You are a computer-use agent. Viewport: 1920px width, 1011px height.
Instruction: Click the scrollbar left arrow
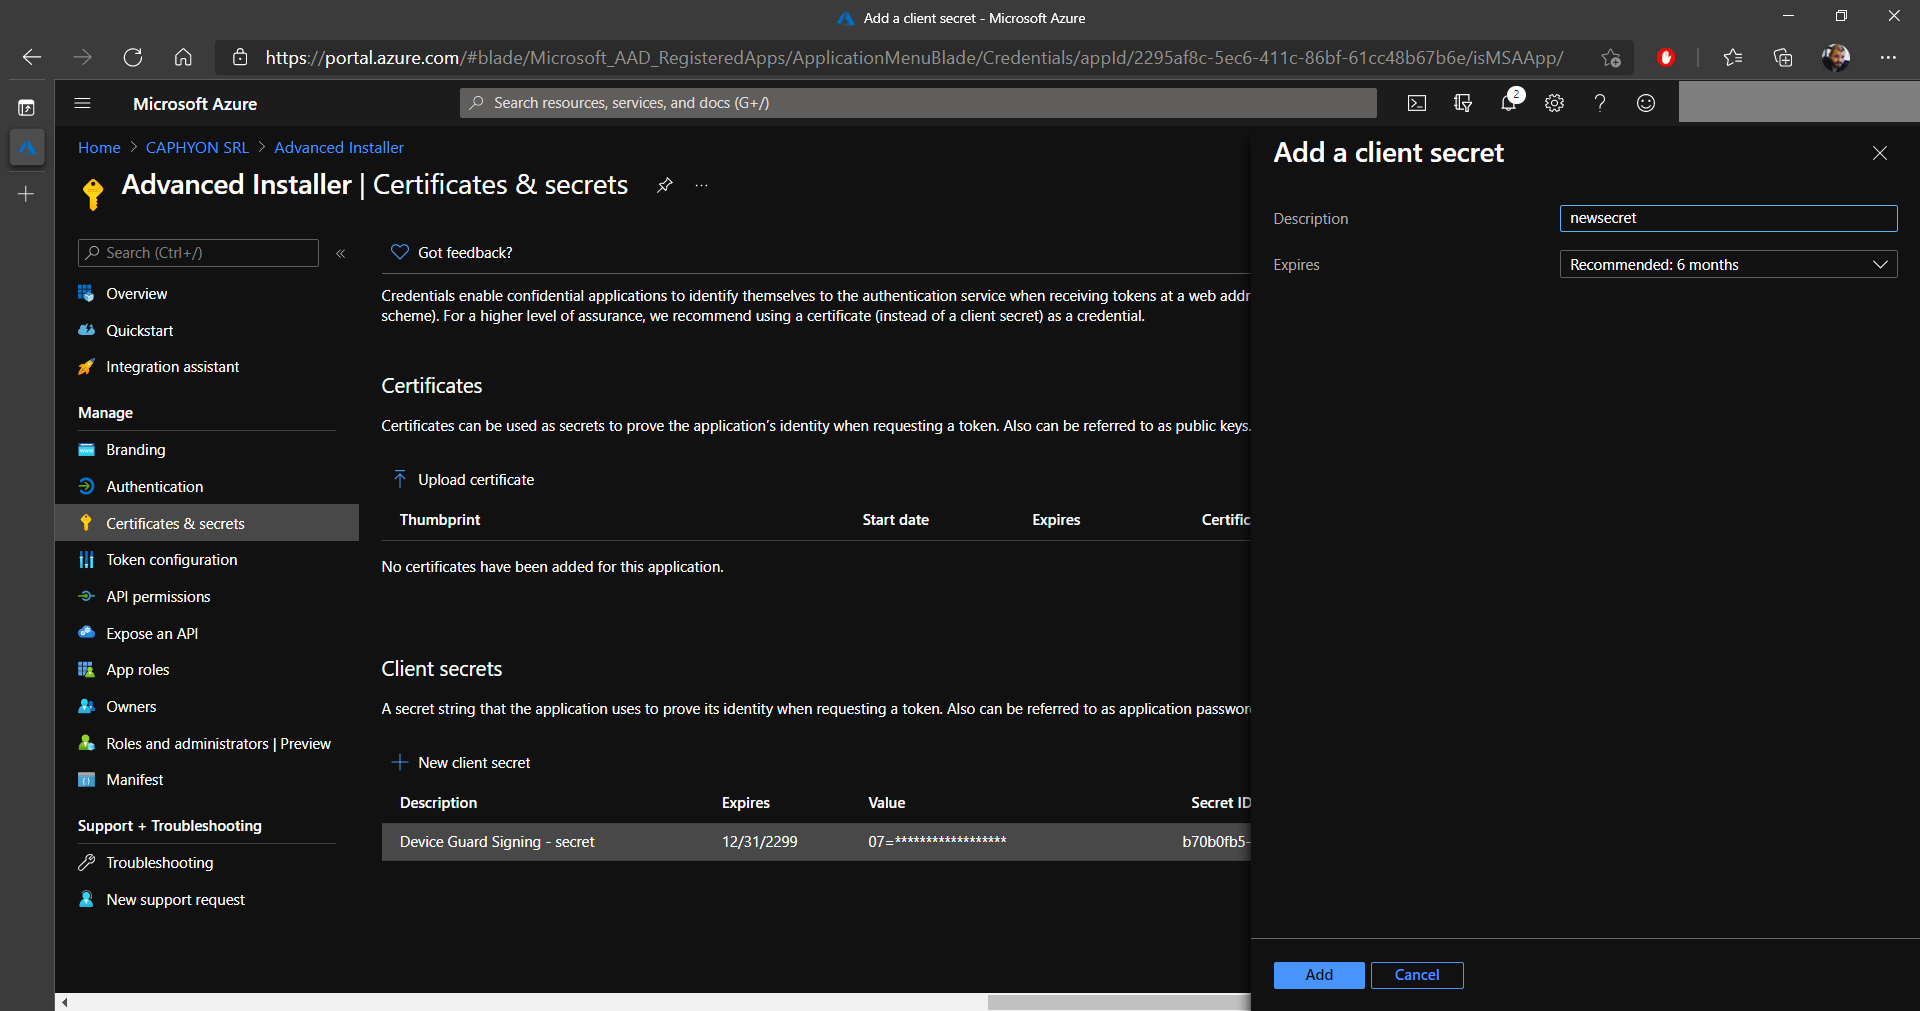(64, 1002)
